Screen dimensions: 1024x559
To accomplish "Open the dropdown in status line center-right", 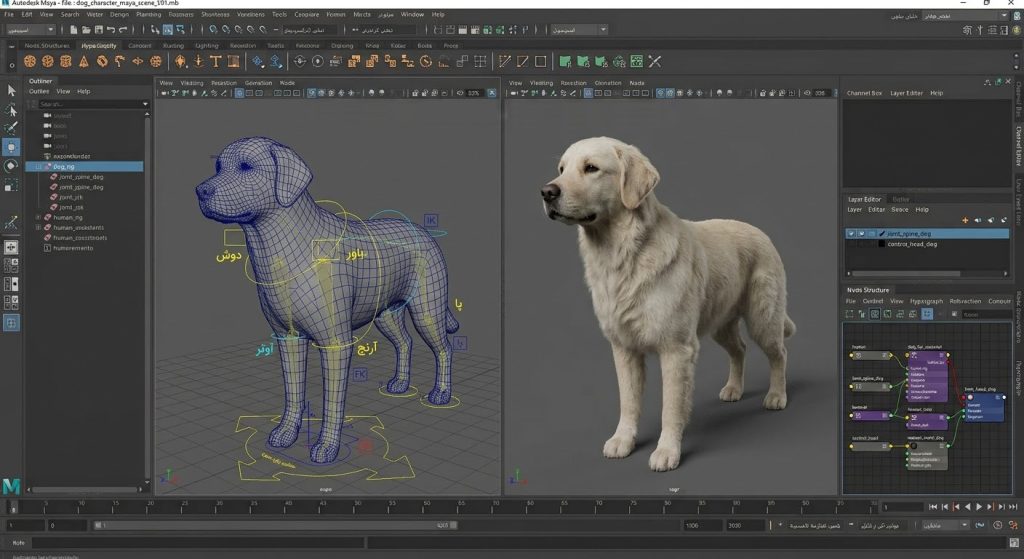I will click(579, 29).
